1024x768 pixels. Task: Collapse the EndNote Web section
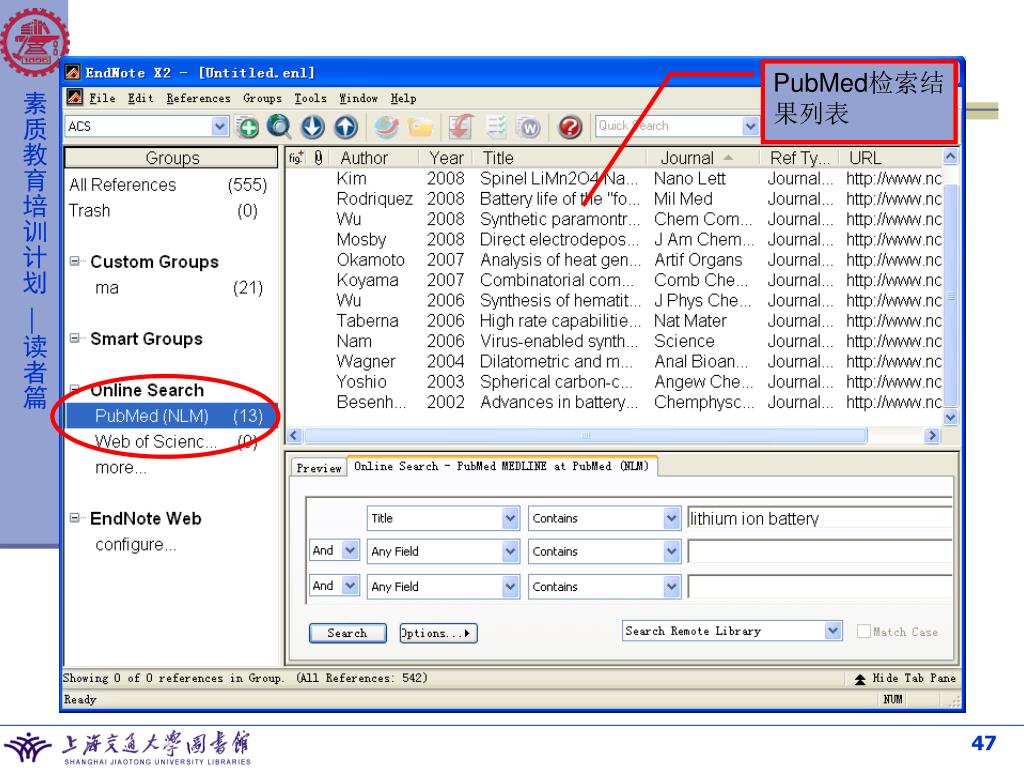75,518
